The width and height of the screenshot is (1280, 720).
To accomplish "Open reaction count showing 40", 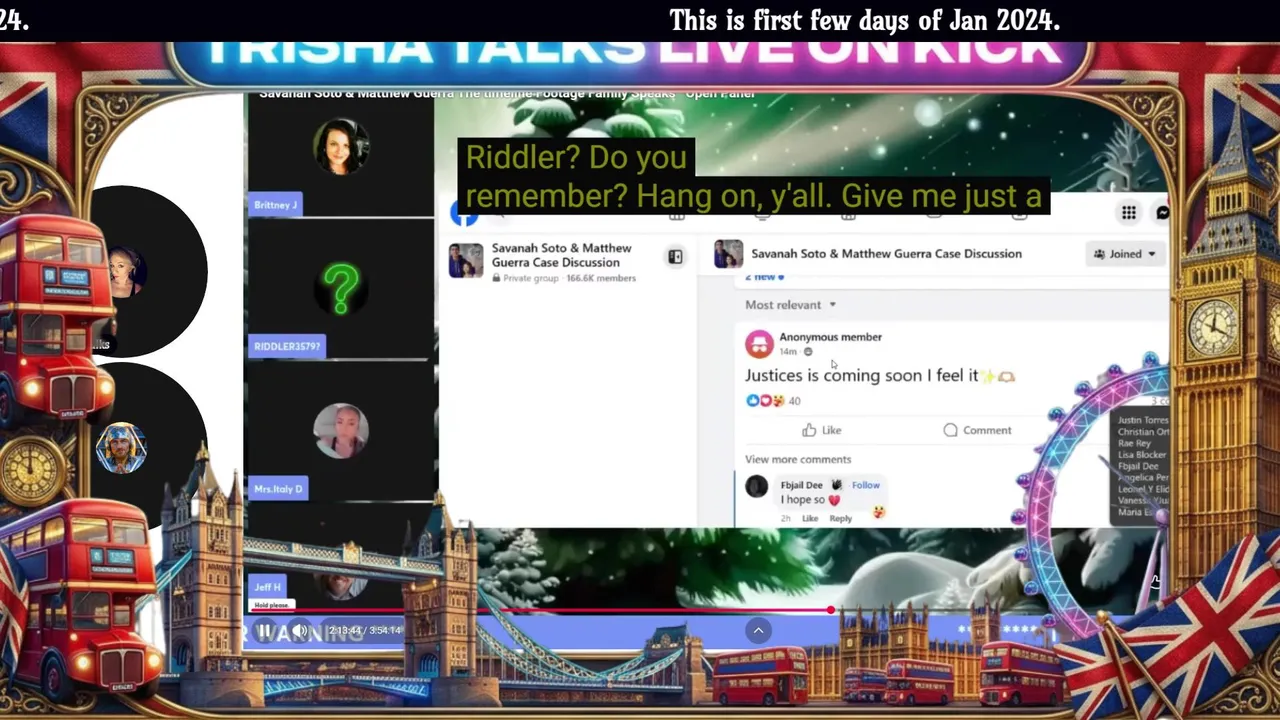I will click(795, 401).
